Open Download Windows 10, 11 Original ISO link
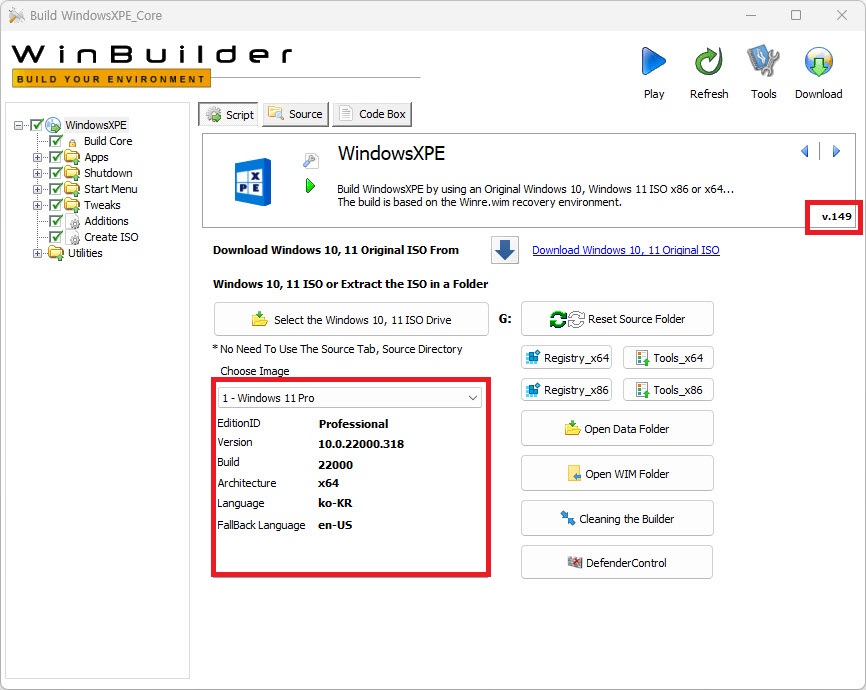Screen dimensions: 866x690 click(626, 250)
